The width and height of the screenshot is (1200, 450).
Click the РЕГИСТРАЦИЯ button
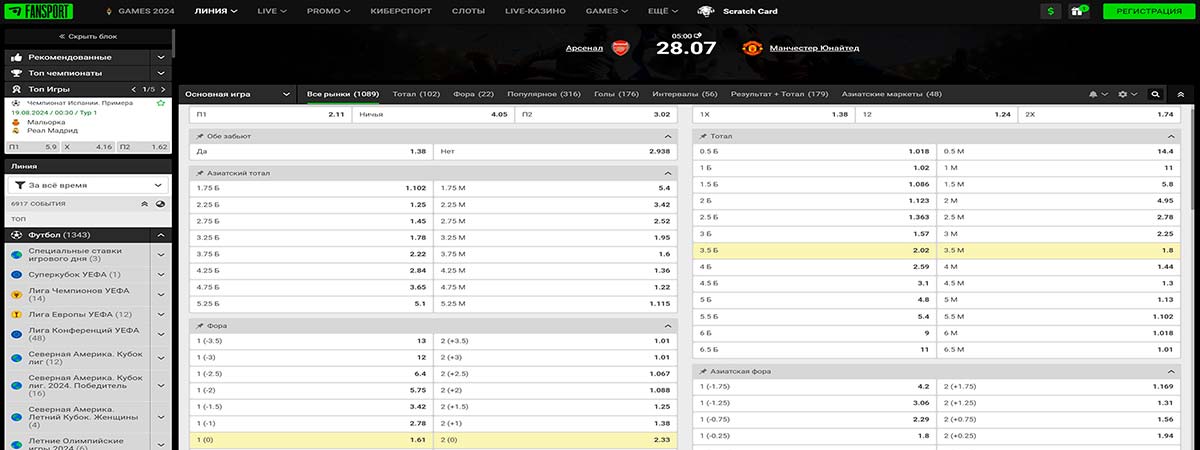tap(1149, 11)
